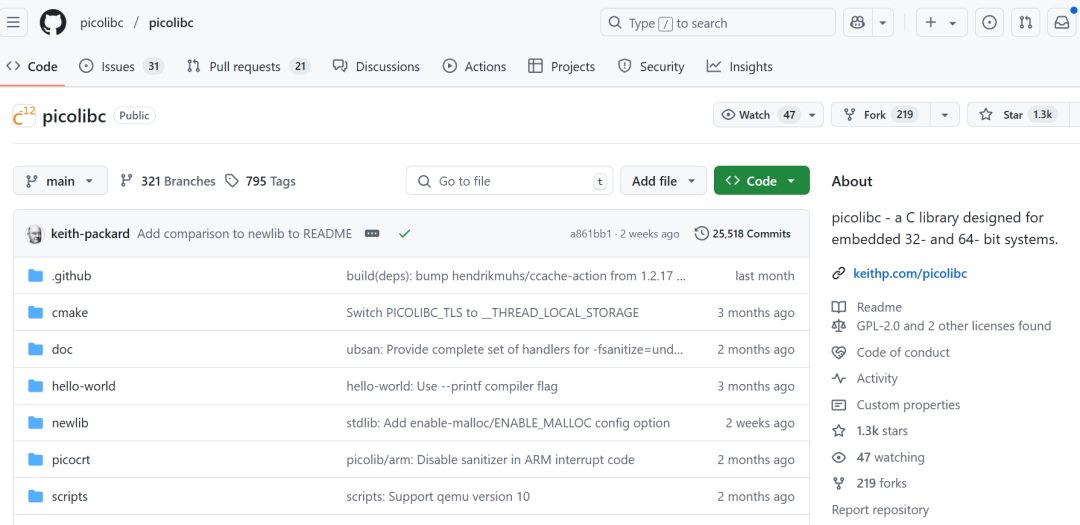Open the Discussions tab
The image size is (1080, 525).
(x=376, y=67)
